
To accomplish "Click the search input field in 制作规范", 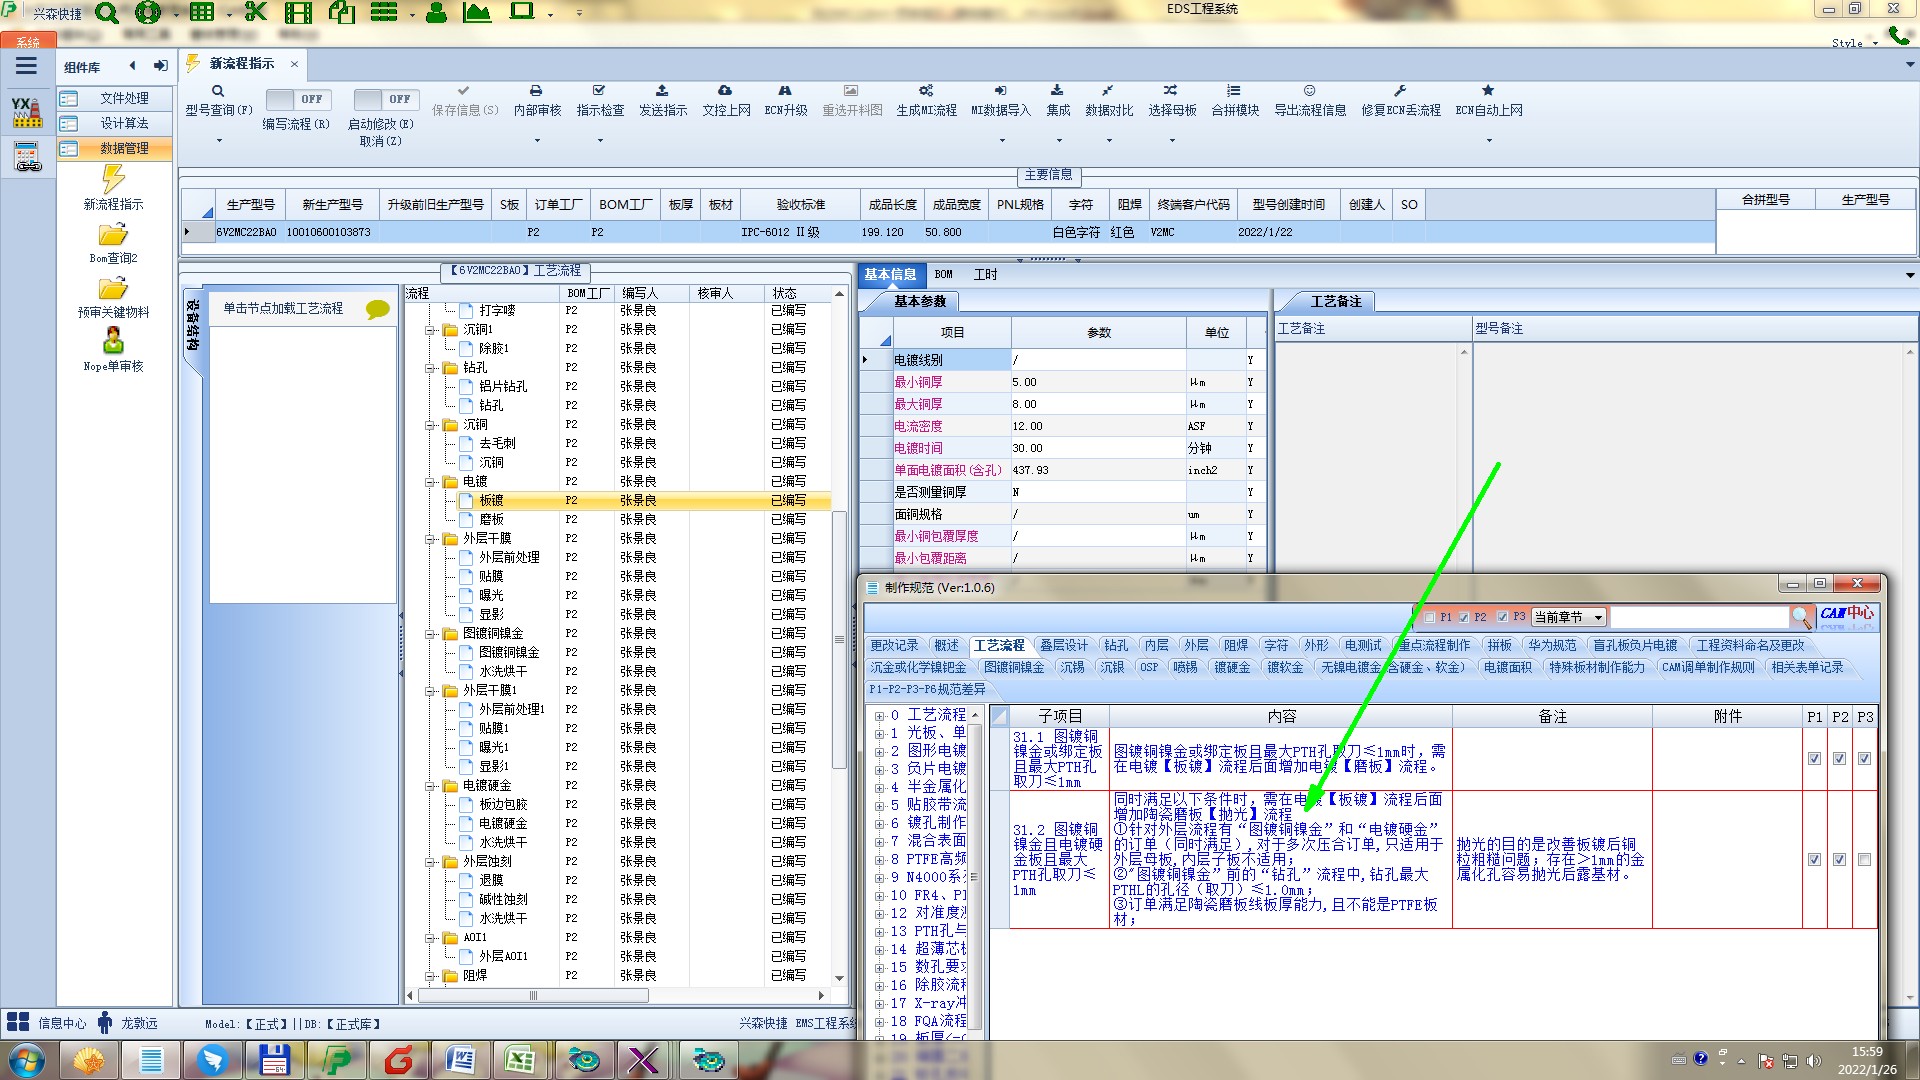I will coord(1698,617).
